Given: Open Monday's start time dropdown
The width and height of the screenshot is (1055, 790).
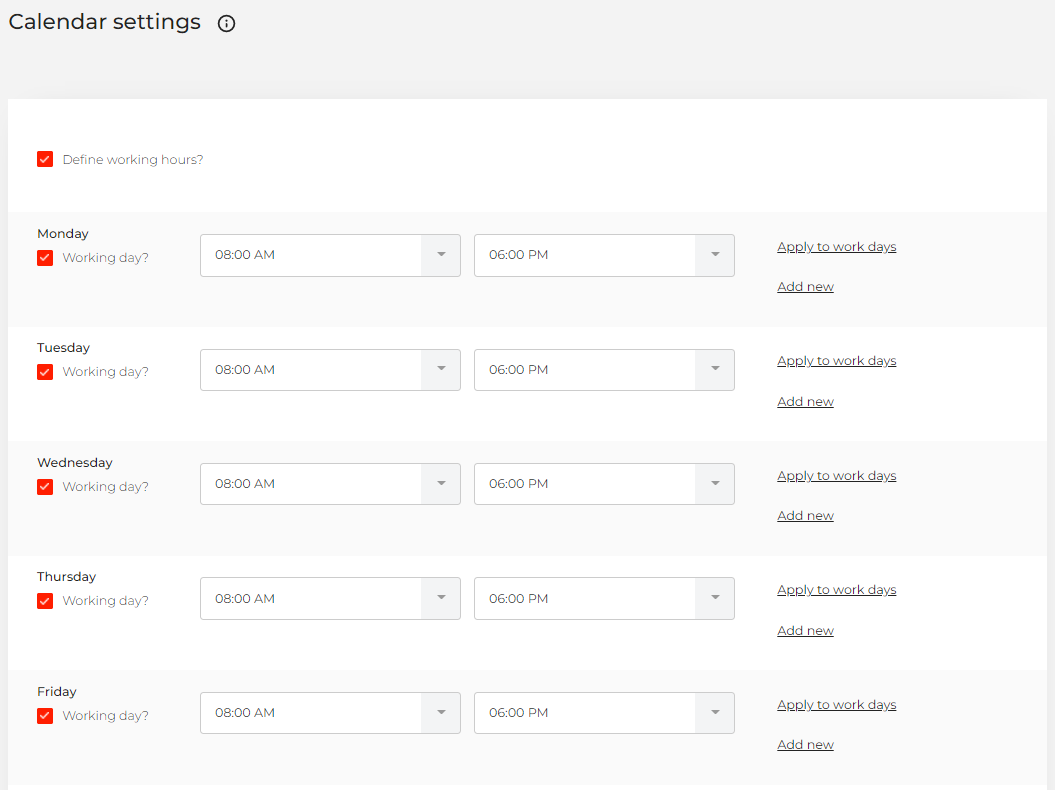Looking at the screenshot, I should tap(440, 255).
